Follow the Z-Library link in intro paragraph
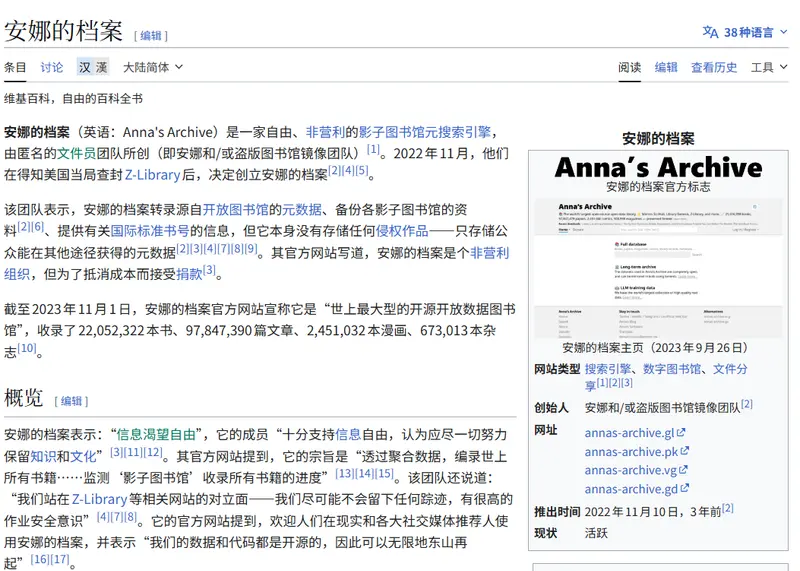Image resolution: width=800 pixels, height=571 pixels. (153, 175)
